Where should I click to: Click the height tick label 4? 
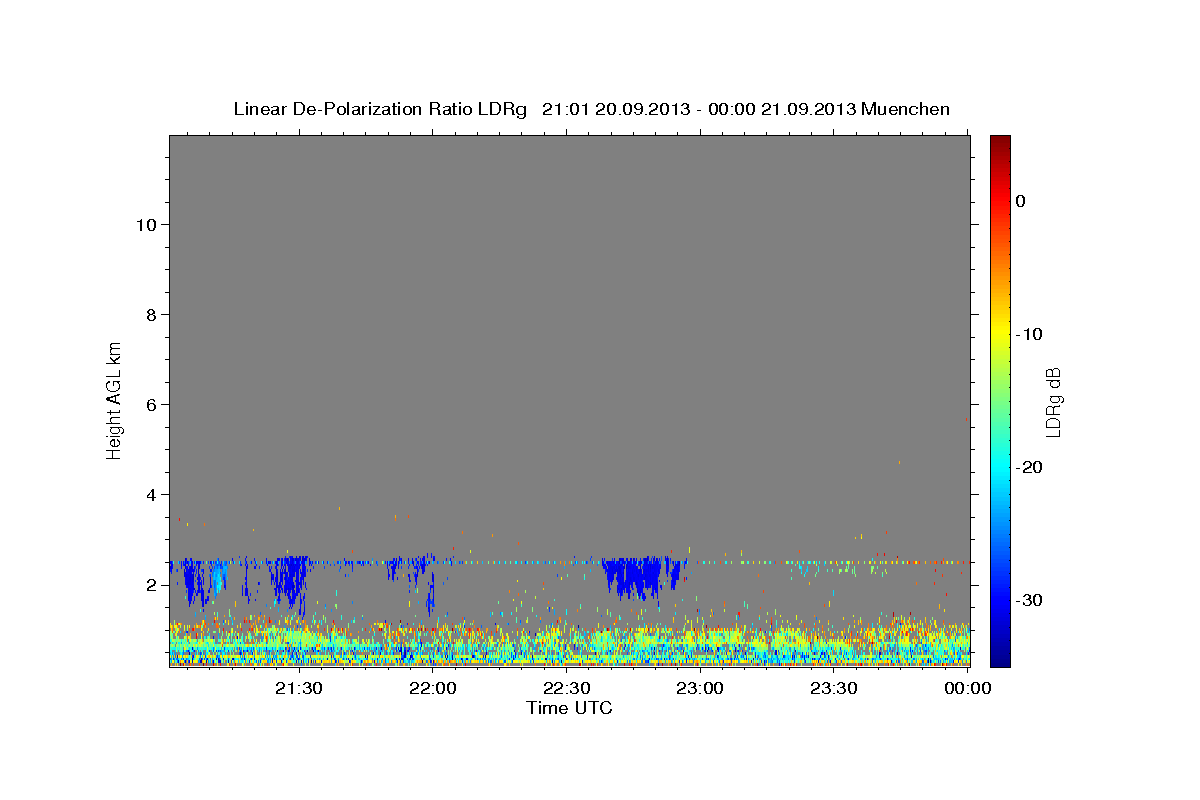(x=152, y=494)
